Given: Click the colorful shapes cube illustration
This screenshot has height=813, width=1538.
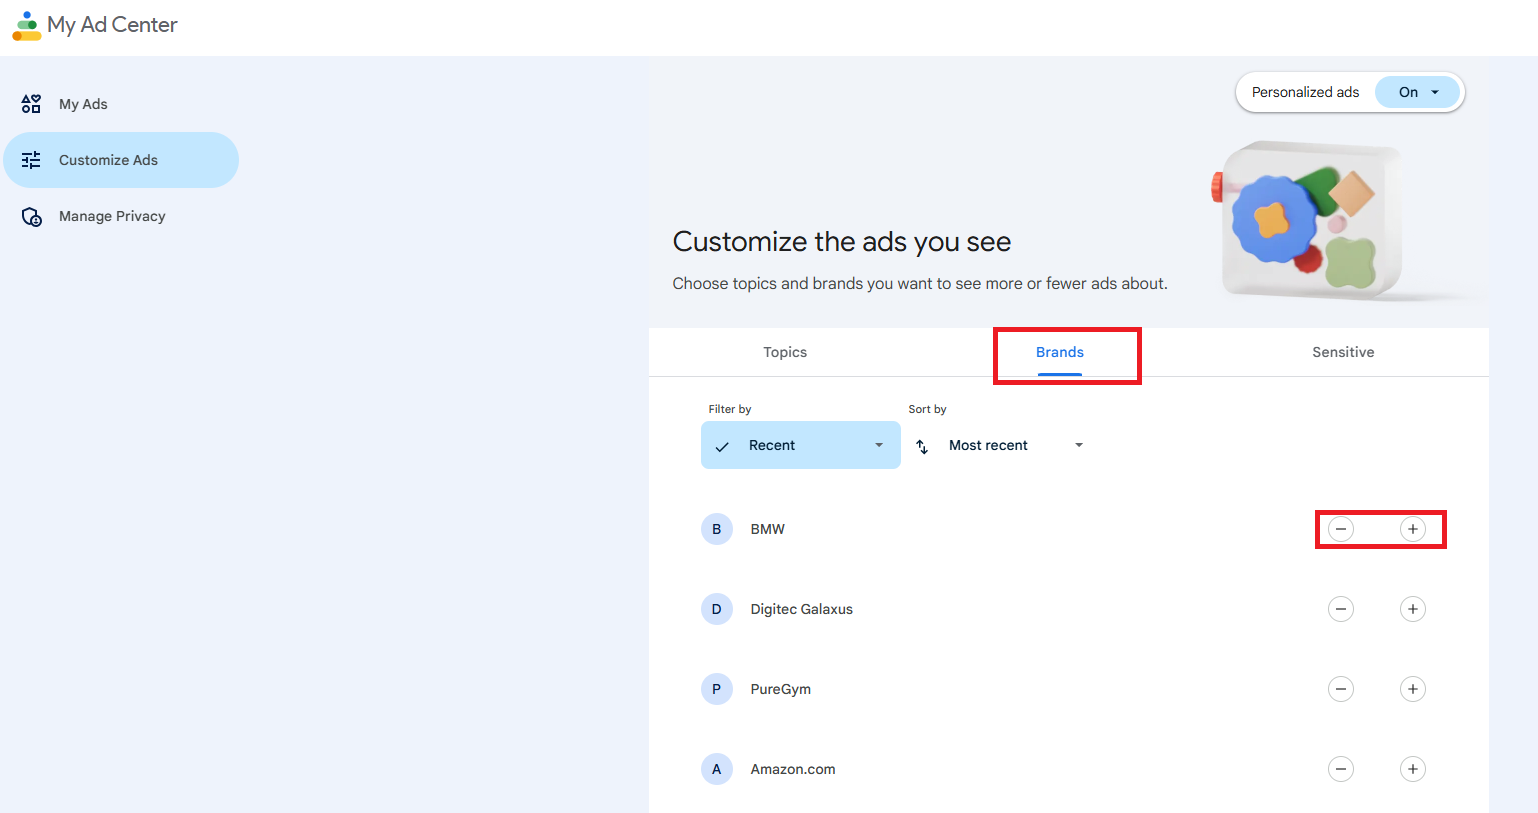Looking at the screenshot, I should pos(1310,220).
